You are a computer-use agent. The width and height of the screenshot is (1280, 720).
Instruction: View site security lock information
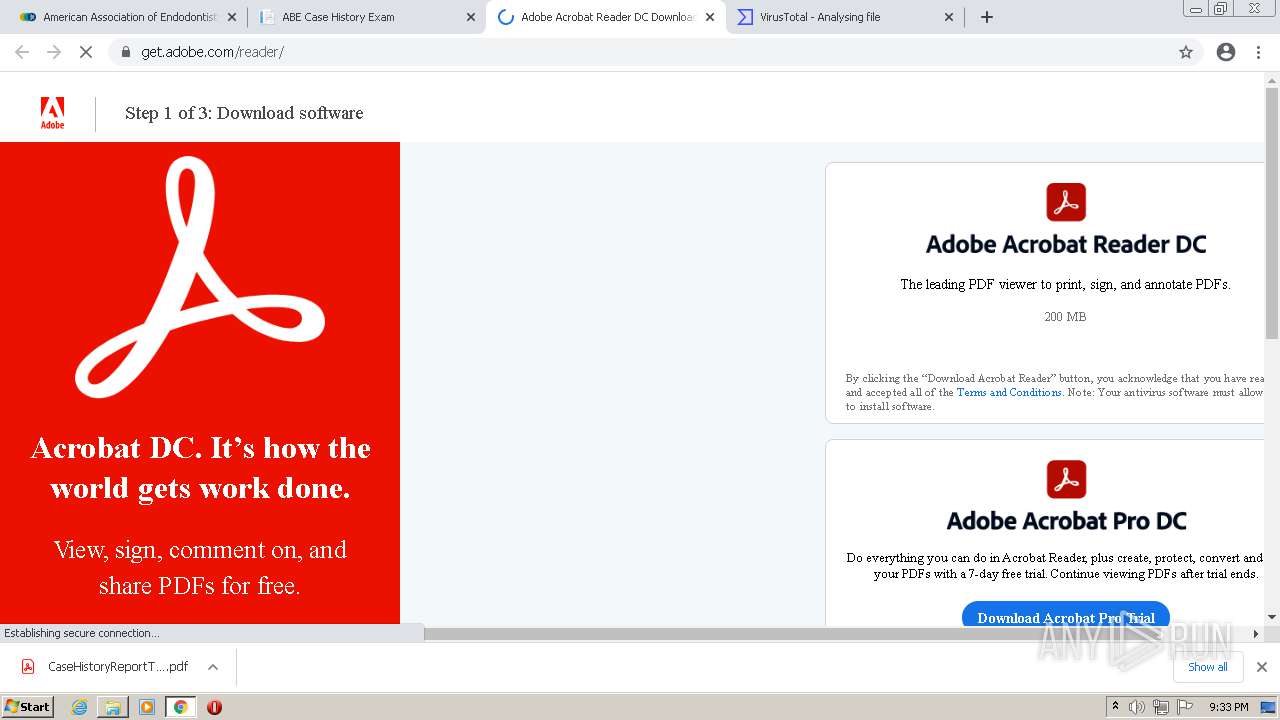(x=125, y=52)
